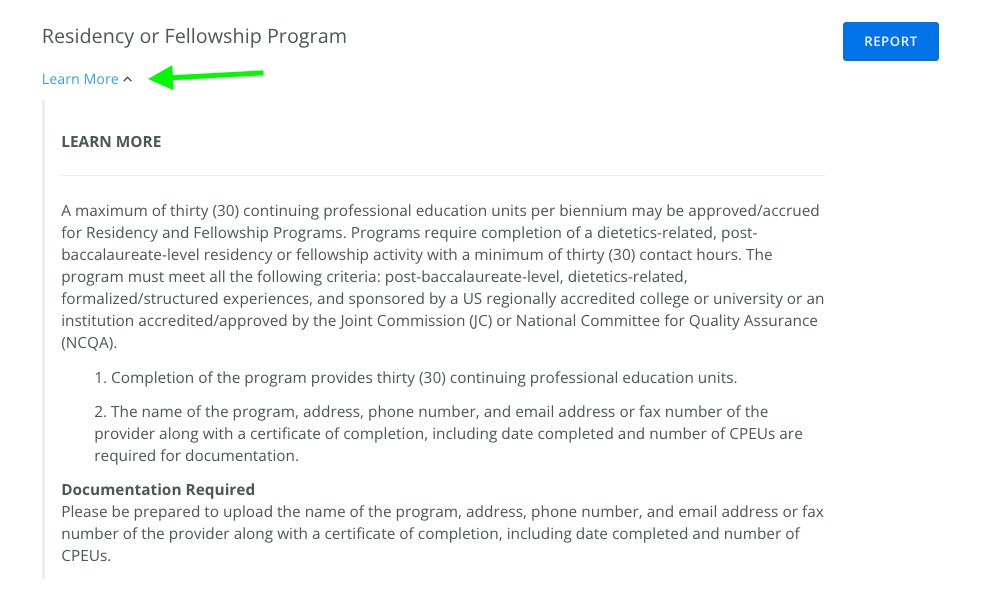Click the divider line under LEARN MORE
The image size is (999, 591).
[443, 176]
